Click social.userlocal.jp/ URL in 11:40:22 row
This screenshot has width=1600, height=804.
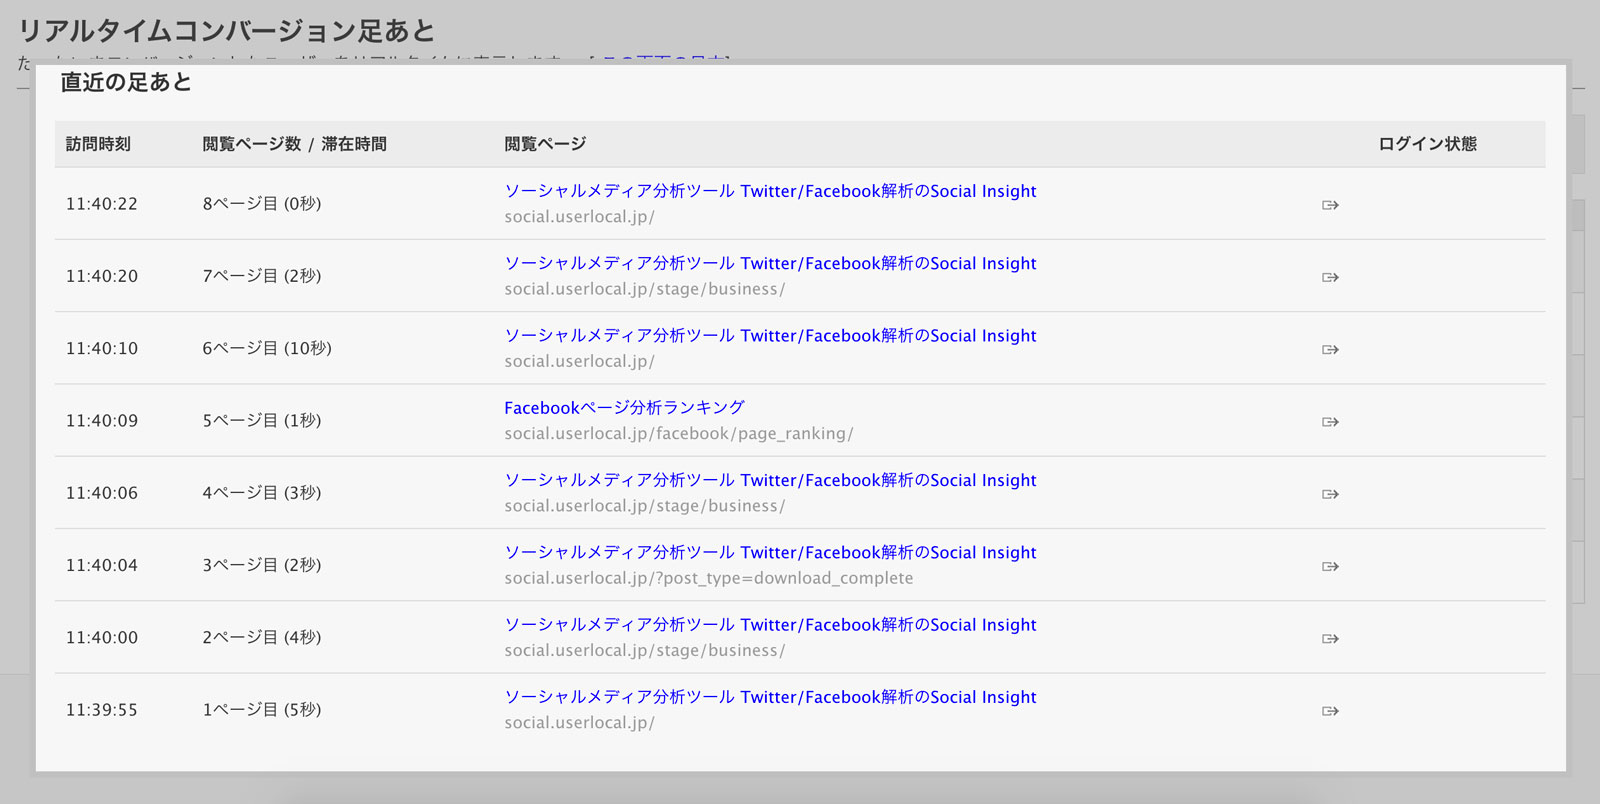tap(579, 217)
